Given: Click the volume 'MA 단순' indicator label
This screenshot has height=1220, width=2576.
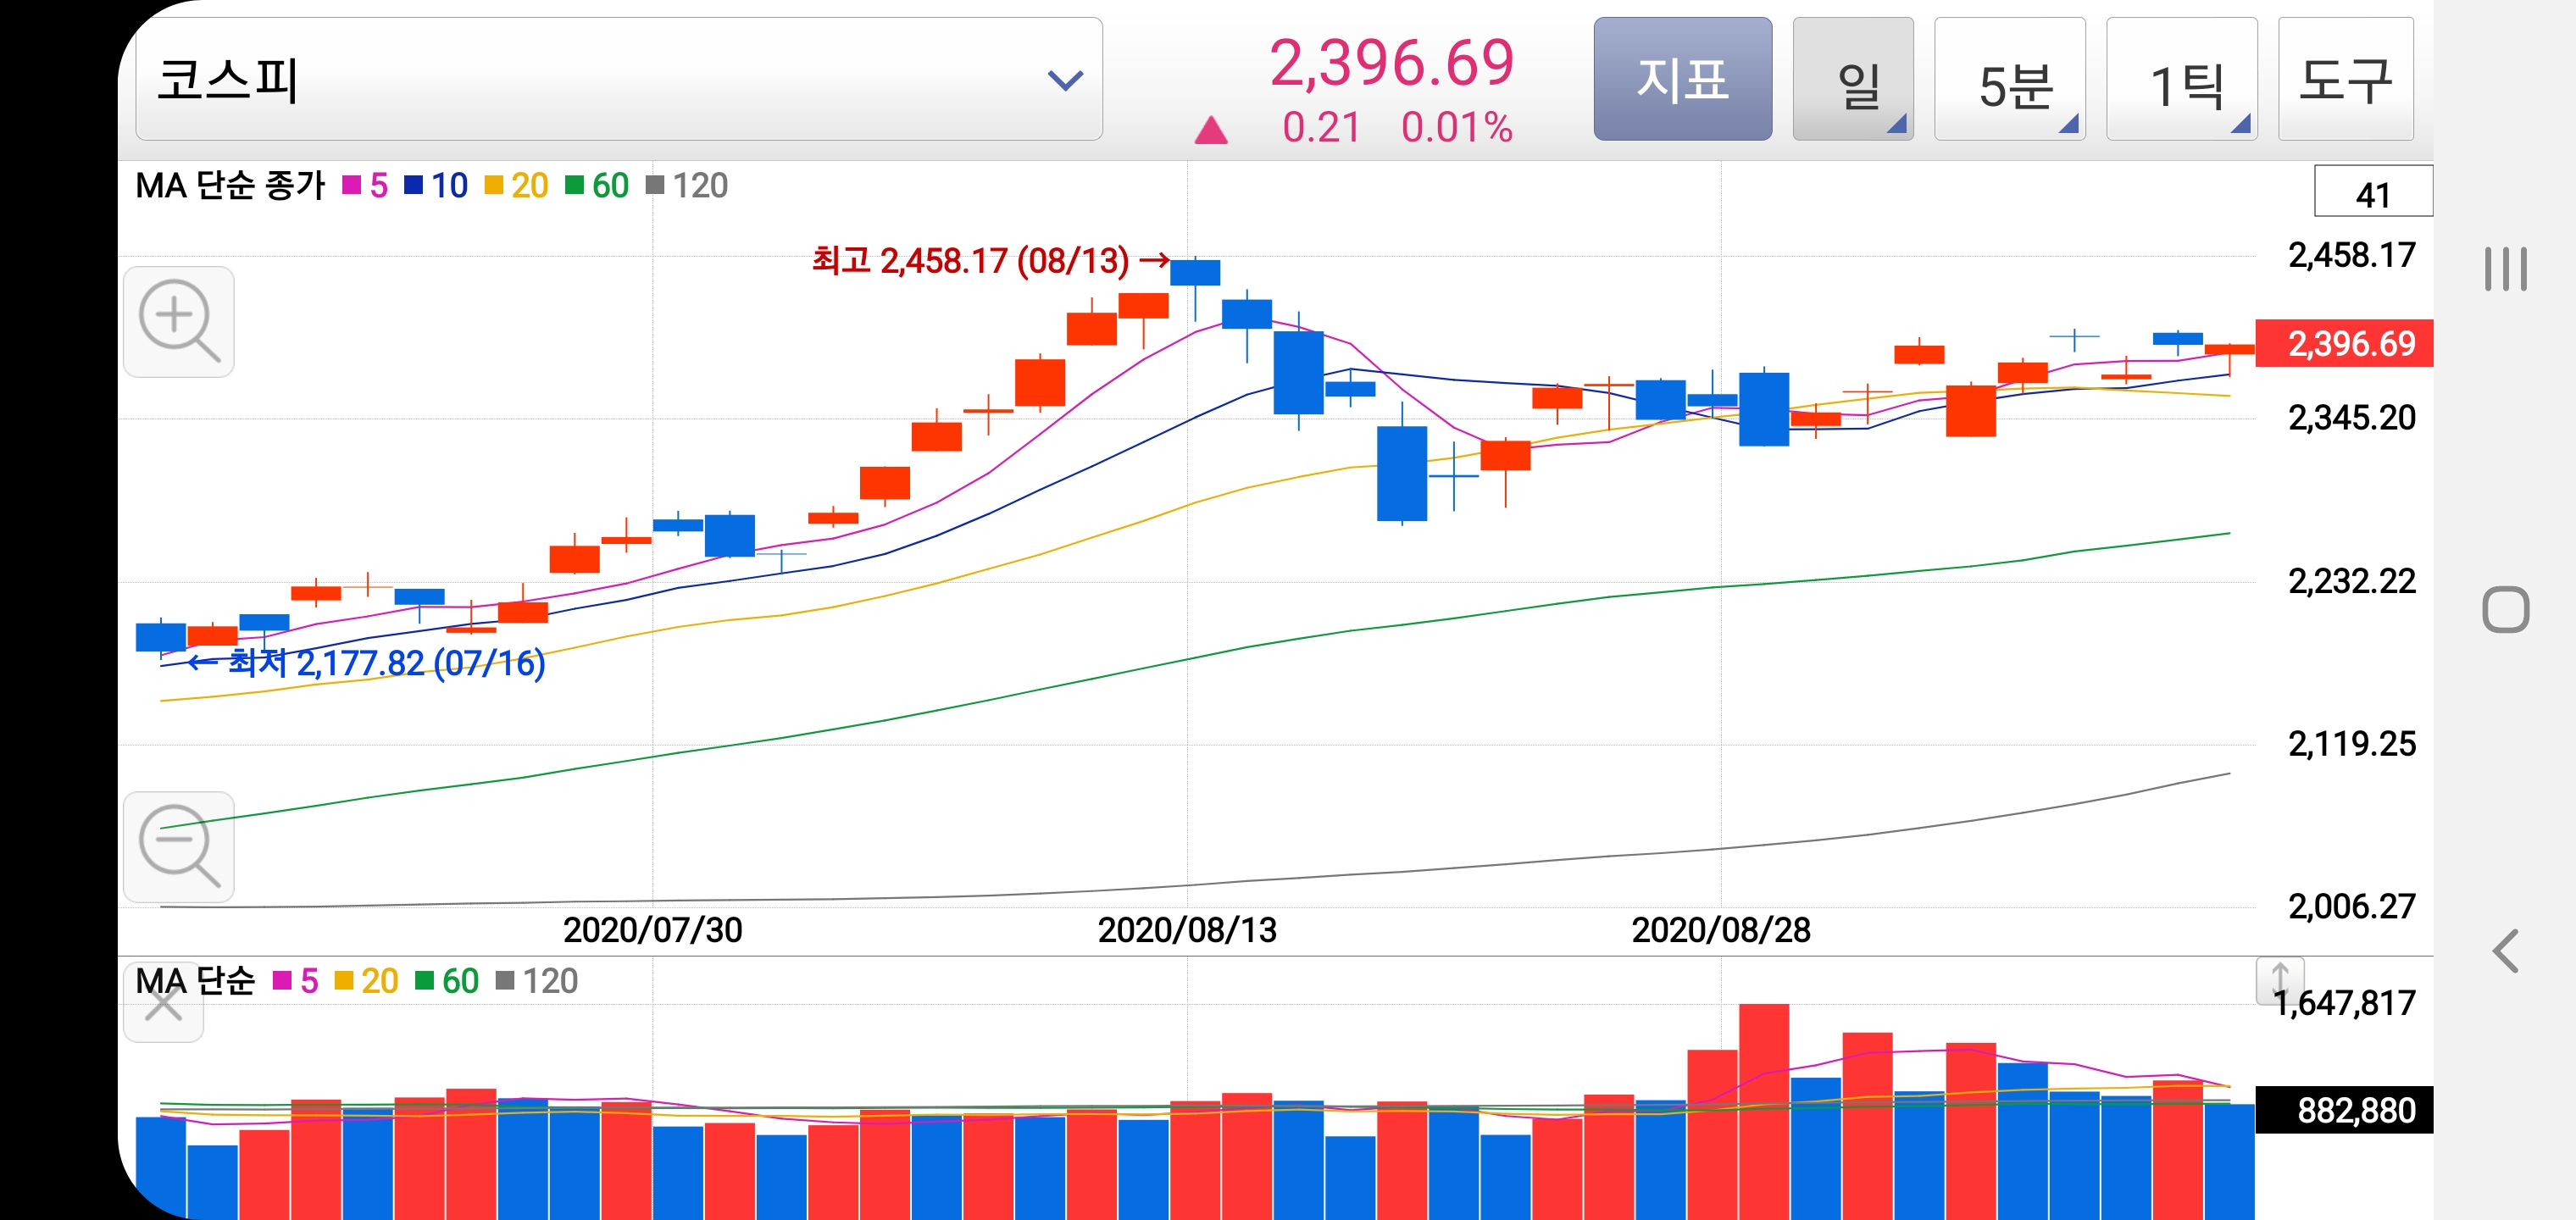Looking at the screenshot, I should pos(195,980).
